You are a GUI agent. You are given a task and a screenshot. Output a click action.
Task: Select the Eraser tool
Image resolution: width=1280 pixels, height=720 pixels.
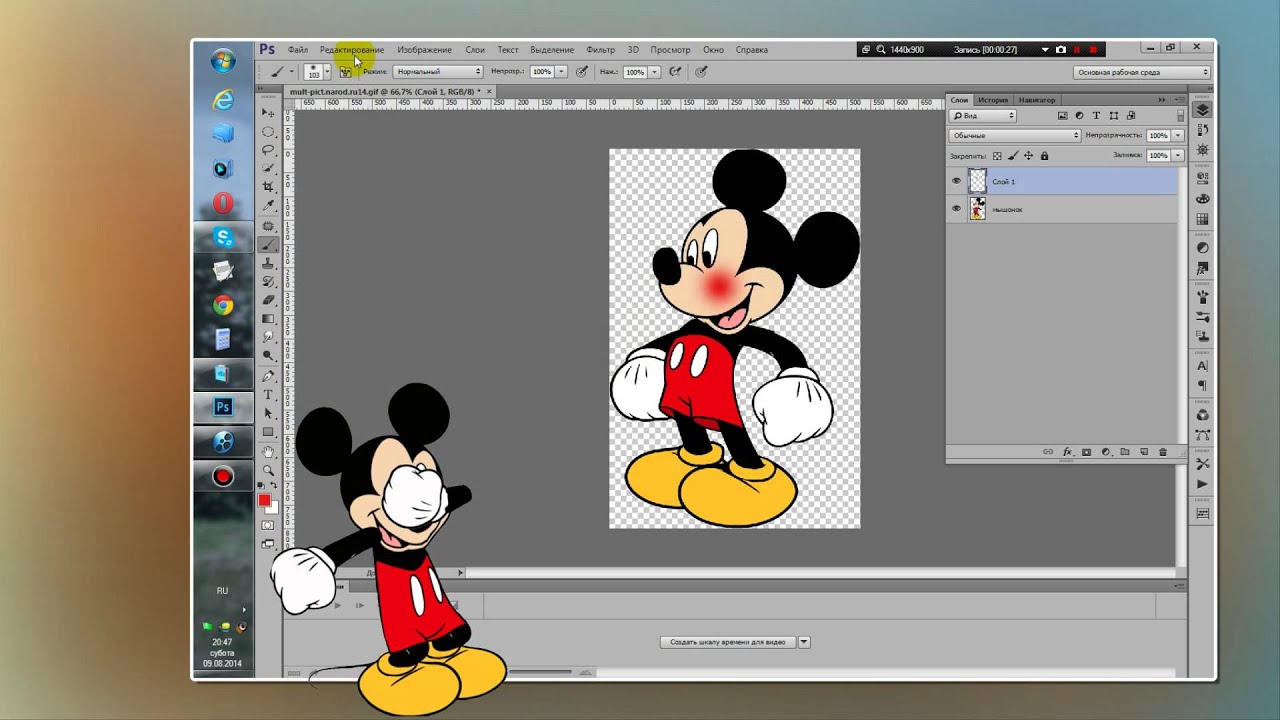pyautogui.click(x=268, y=300)
